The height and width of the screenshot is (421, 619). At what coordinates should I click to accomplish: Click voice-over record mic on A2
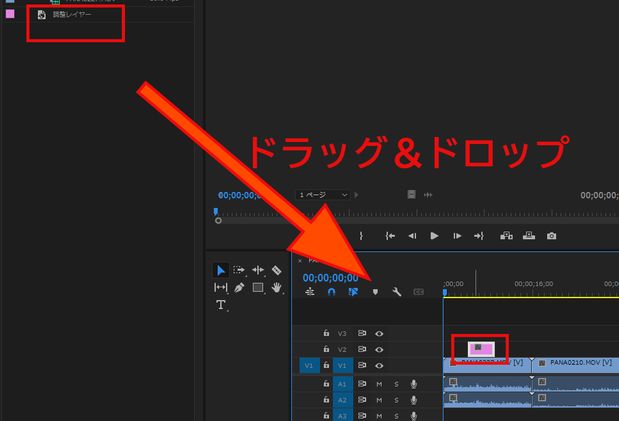pos(413,400)
